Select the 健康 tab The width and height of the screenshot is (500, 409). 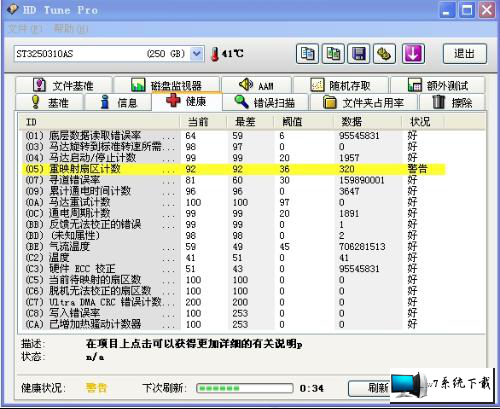click(x=187, y=101)
